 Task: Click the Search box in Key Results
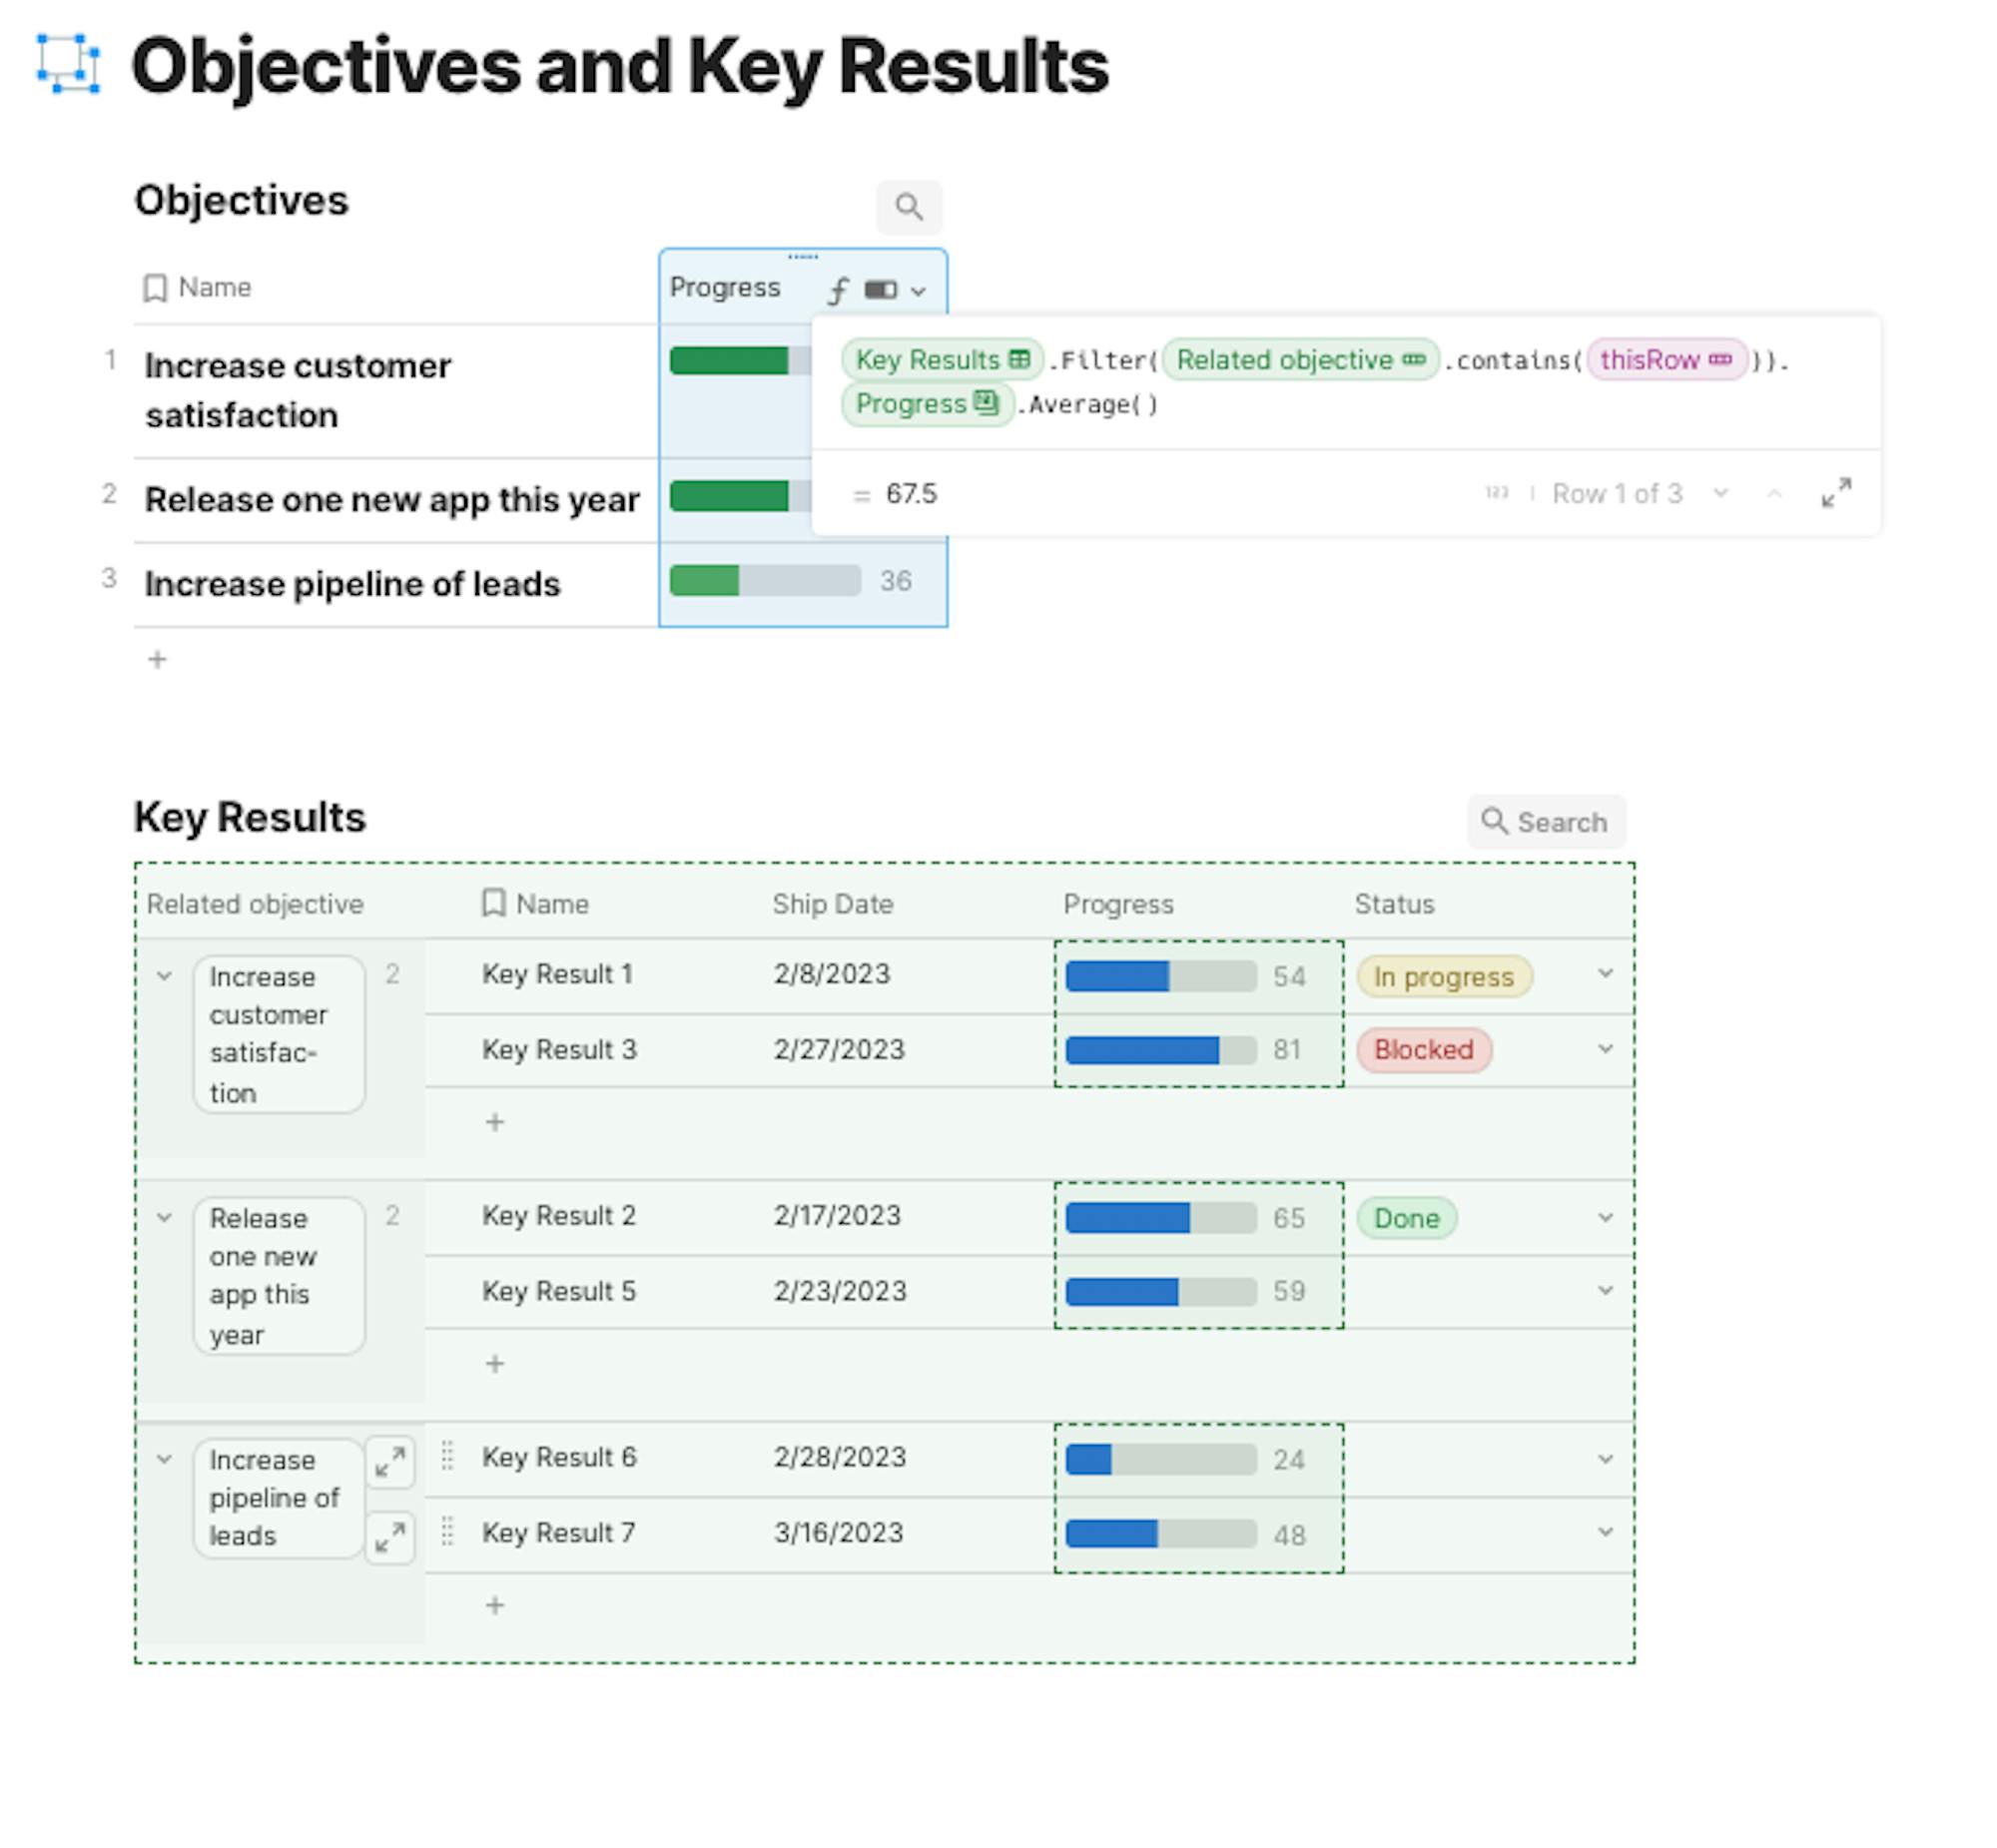(x=1546, y=822)
